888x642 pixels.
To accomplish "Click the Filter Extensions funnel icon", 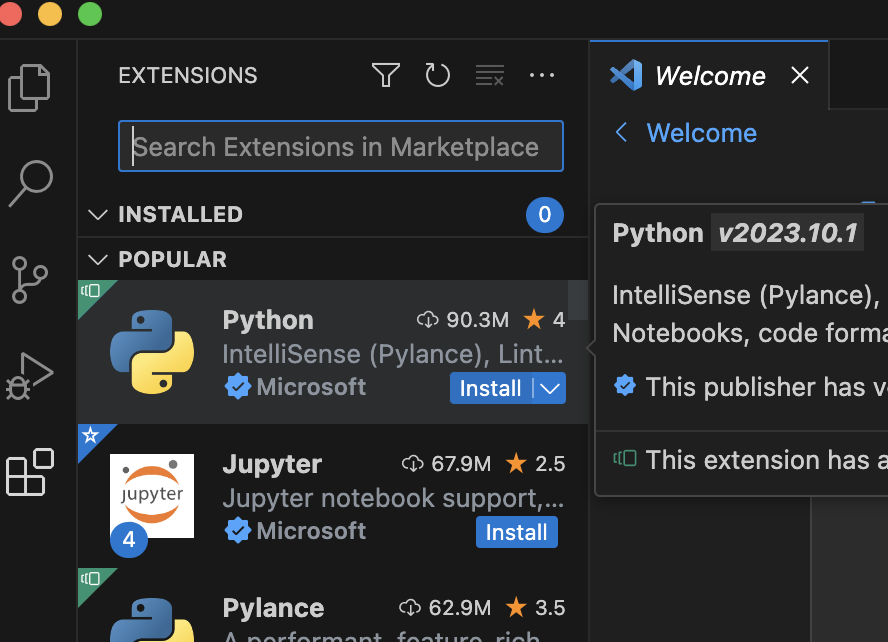I will coord(386,75).
